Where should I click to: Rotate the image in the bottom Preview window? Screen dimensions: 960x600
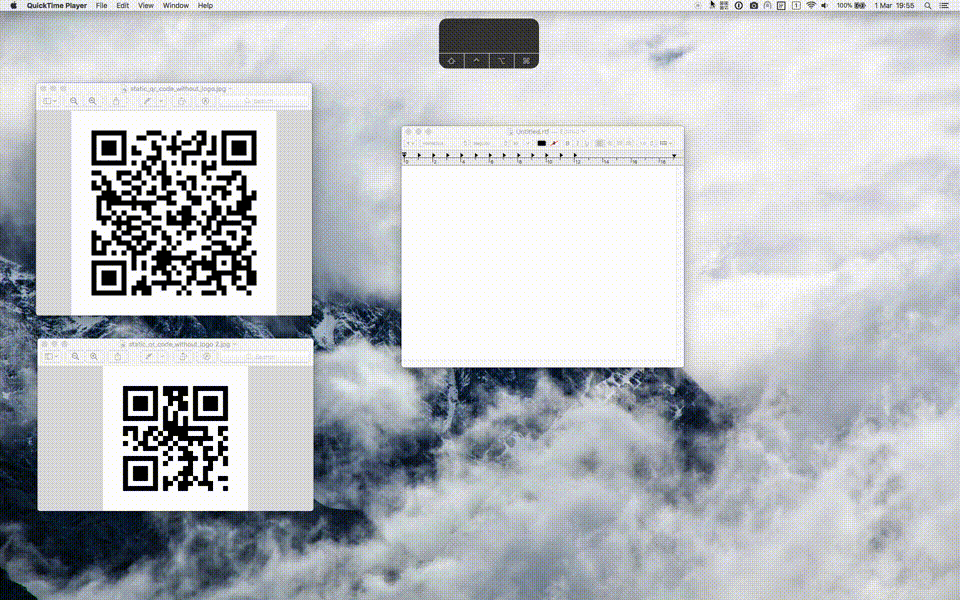pos(183,356)
